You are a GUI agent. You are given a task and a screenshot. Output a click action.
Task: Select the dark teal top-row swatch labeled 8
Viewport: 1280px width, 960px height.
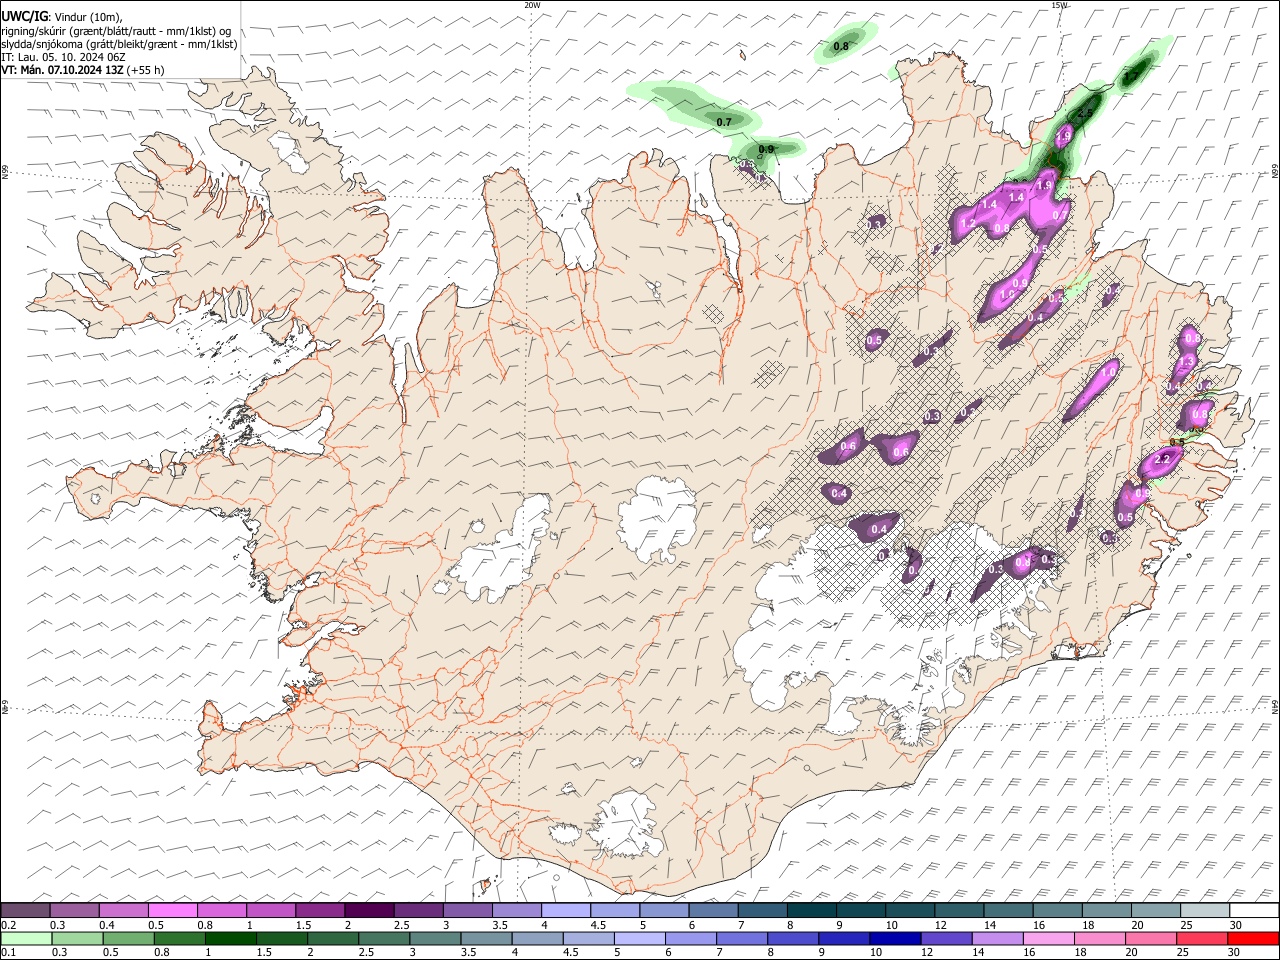[811, 910]
